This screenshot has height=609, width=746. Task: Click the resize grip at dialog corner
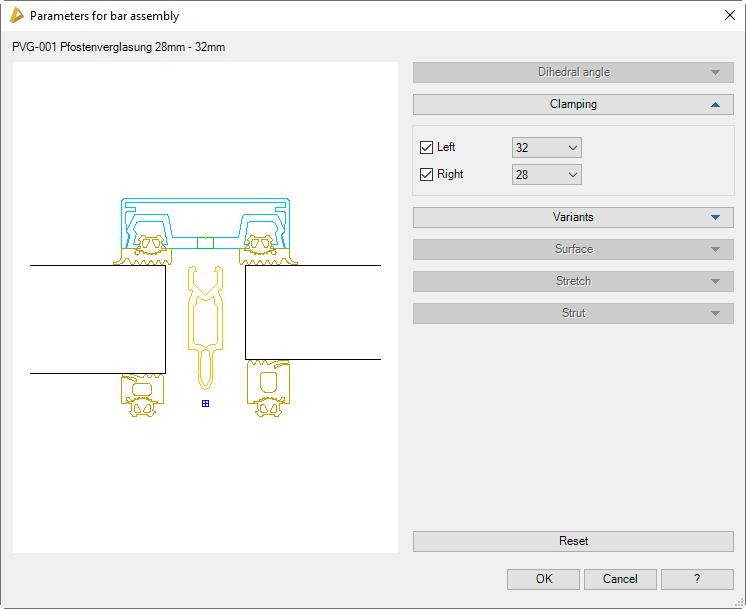click(x=739, y=602)
